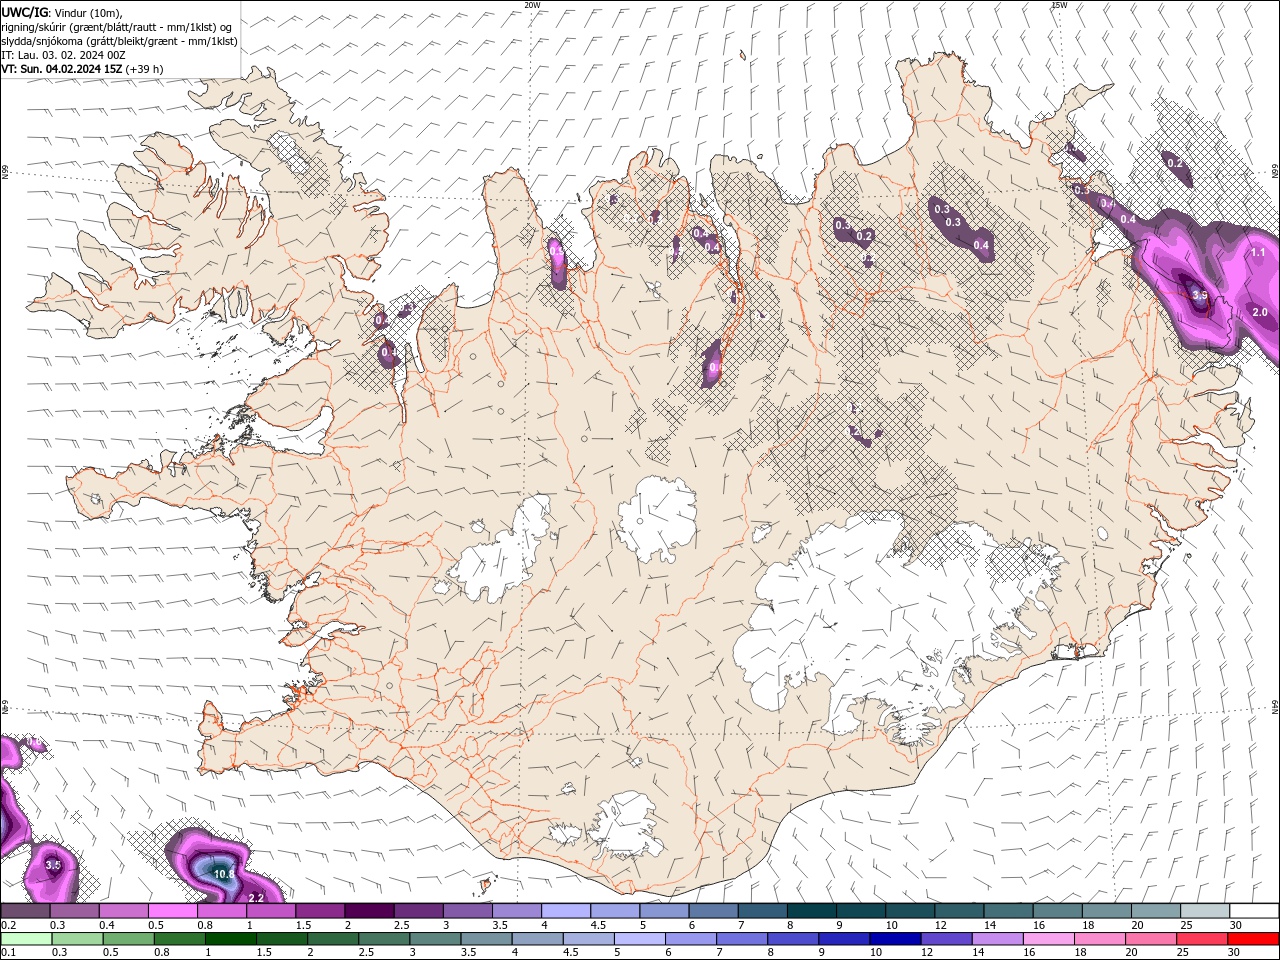Viewport: 1280px width, 960px height.
Task: Click the '20W' longitude label
Action: [x=532, y=5]
